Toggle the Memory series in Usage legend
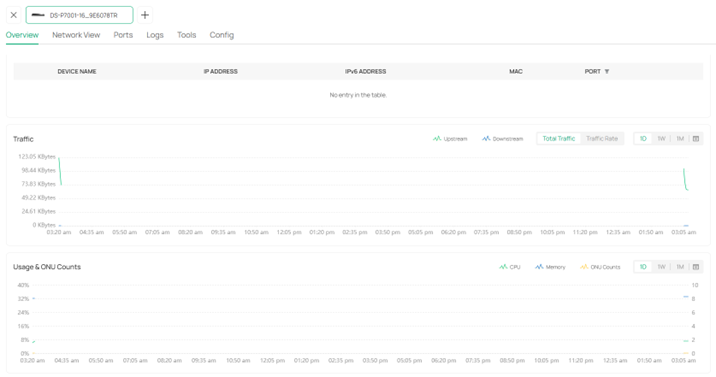Image resolution: width=716 pixels, height=377 pixels. 550,267
